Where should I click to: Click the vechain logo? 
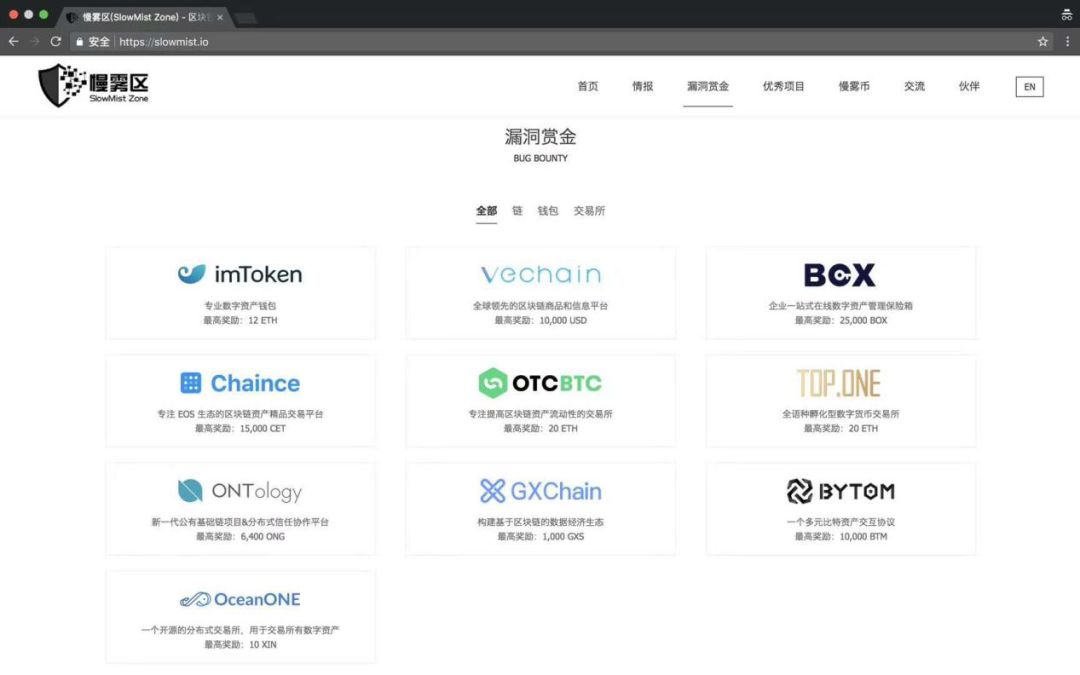pos(541,274)
